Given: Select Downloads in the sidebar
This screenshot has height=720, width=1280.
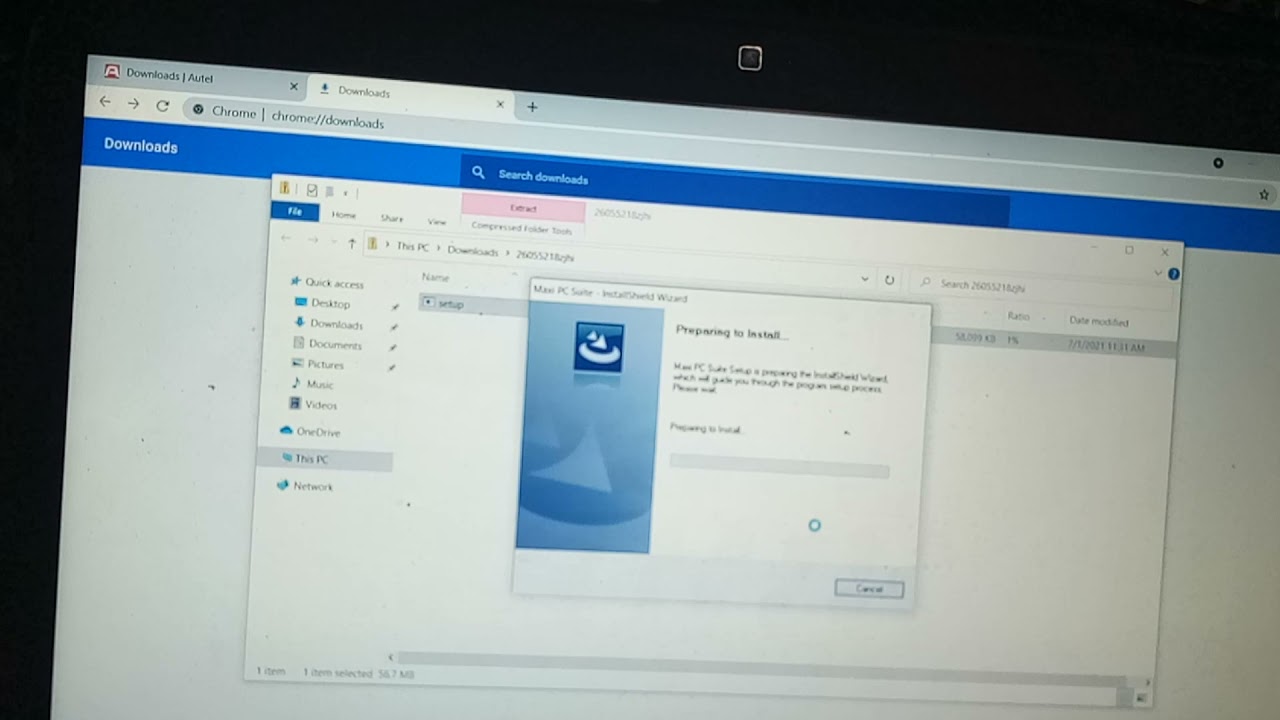Looking at the screenshot, I should (x=336, y=324).
